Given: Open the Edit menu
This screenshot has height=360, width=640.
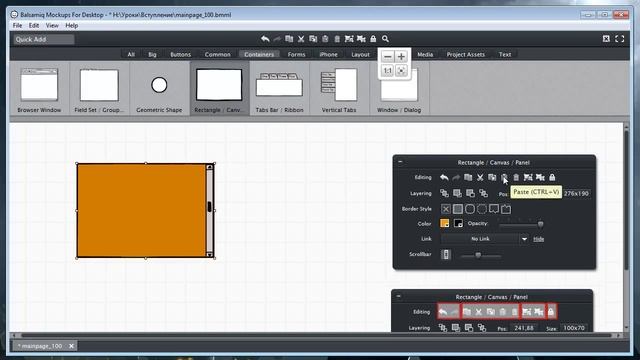Looking at the screenshot, I should click(x=34, y=25).
